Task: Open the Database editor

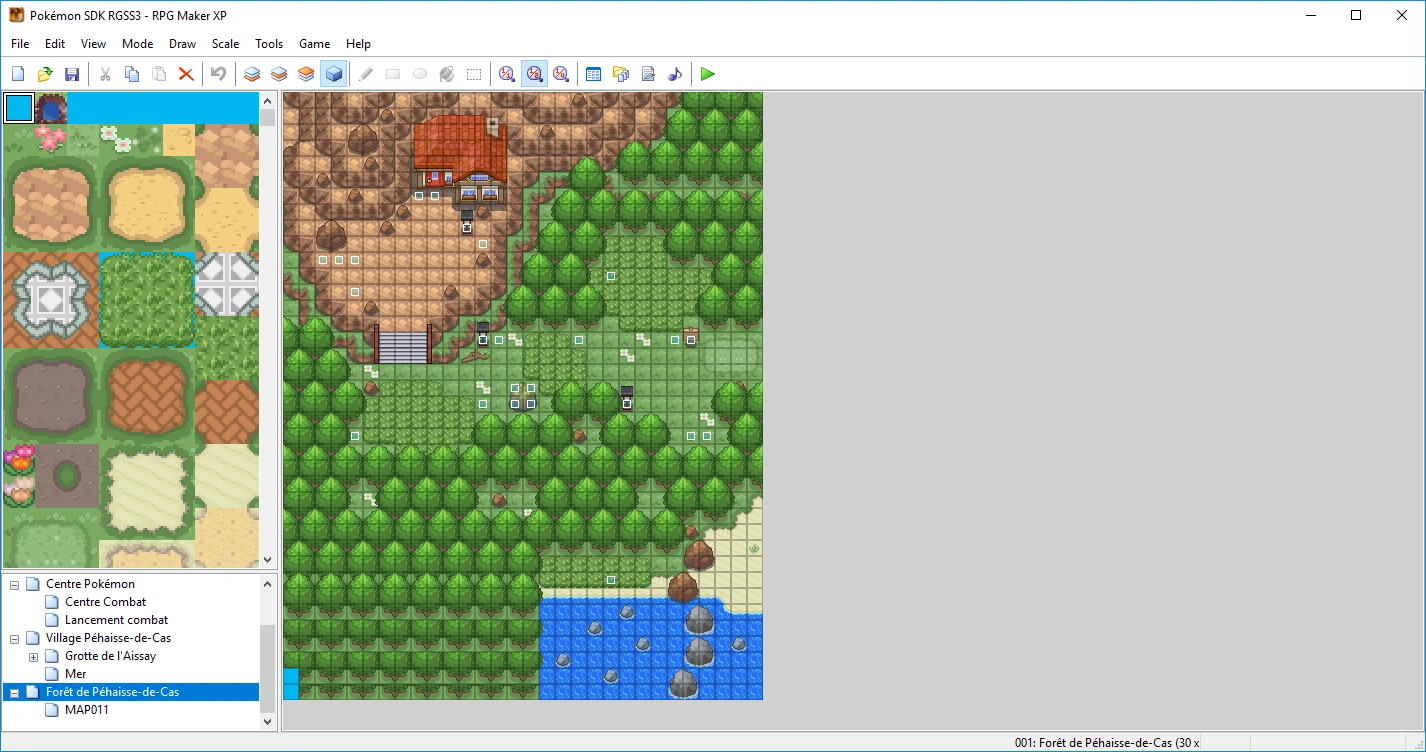Action: point(593,73)
